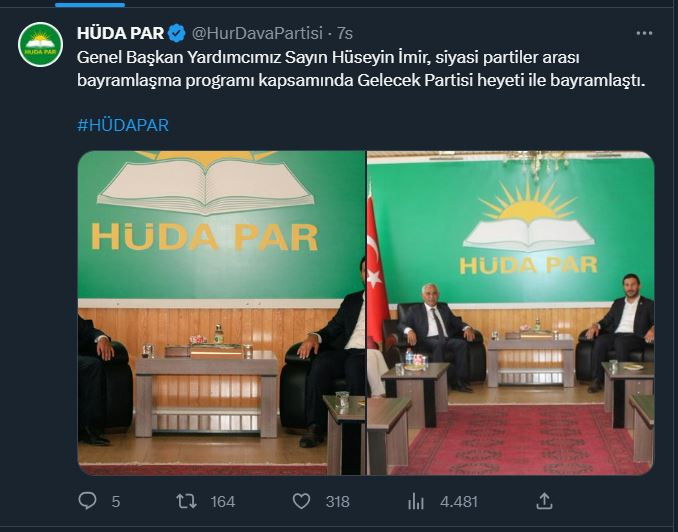678x532 pixels.
Task: Click the reply speech bubble icon
Action: click(x=87, y=501)
